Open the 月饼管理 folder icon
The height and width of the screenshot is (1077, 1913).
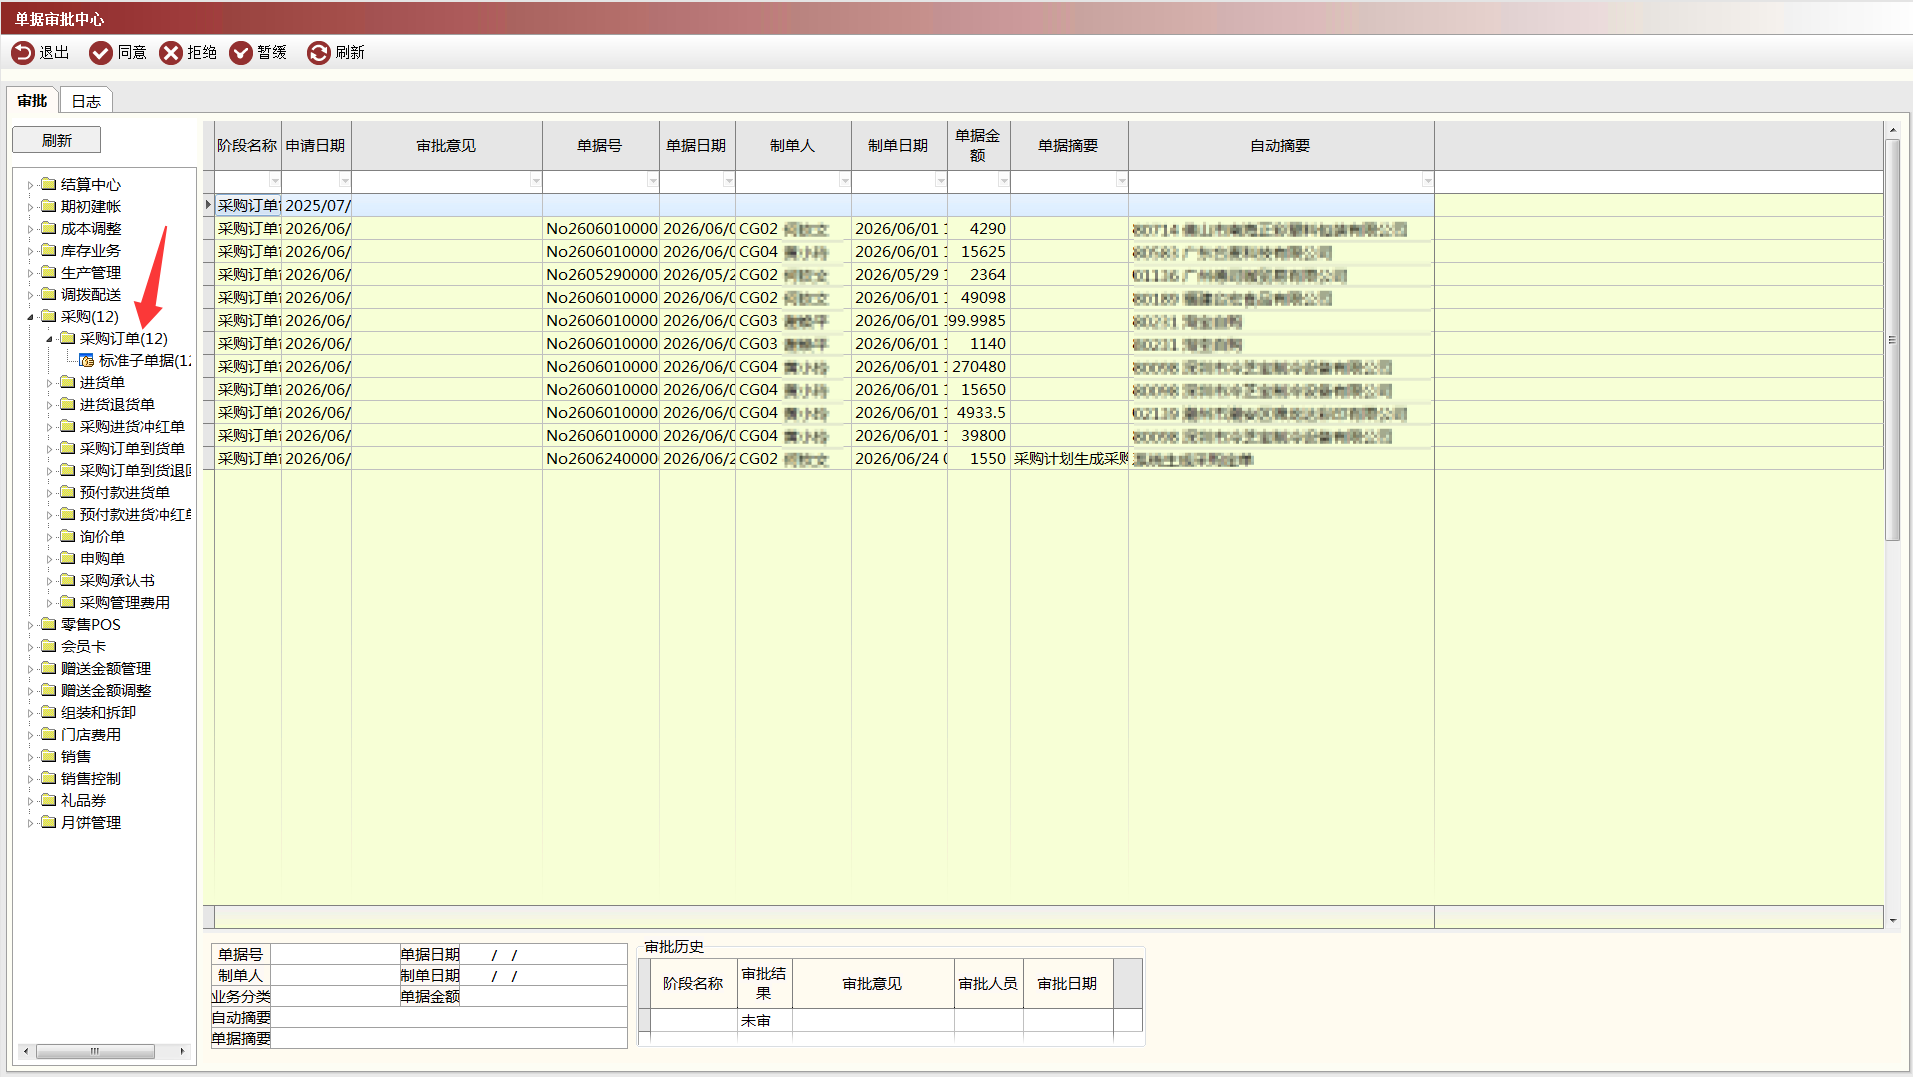pos(48,822)
